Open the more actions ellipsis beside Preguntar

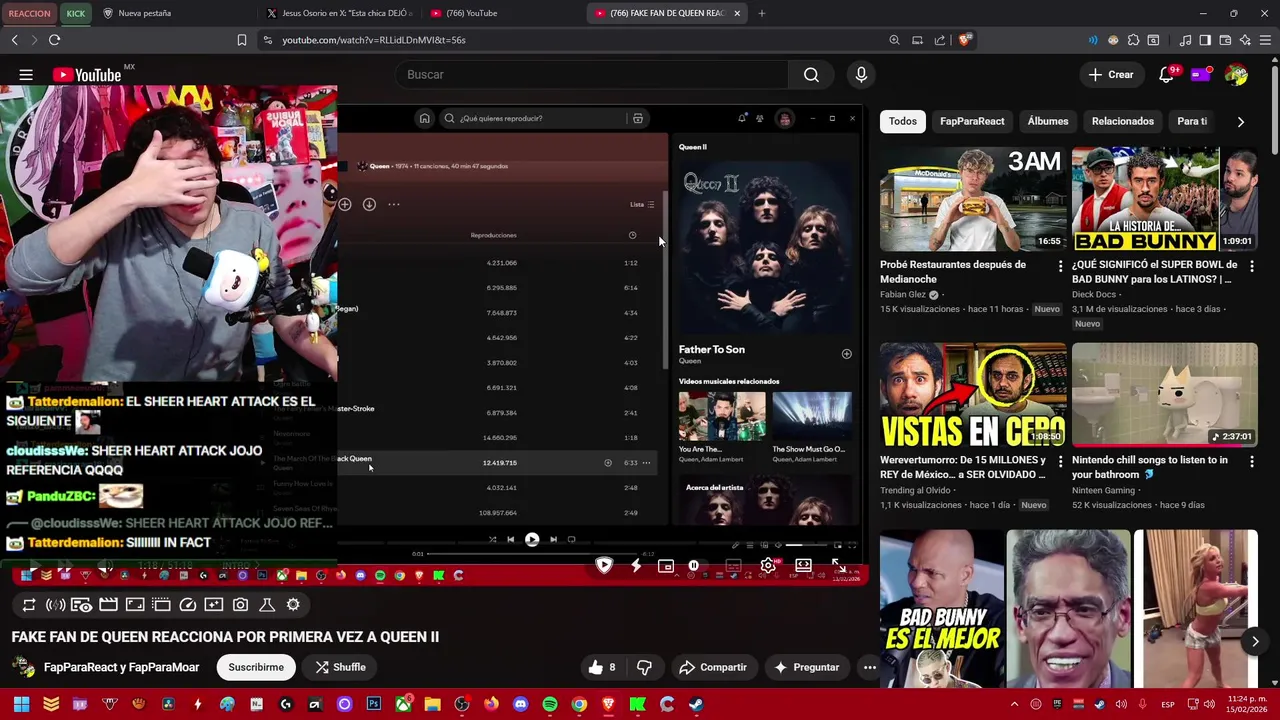[x=869, y=667]
